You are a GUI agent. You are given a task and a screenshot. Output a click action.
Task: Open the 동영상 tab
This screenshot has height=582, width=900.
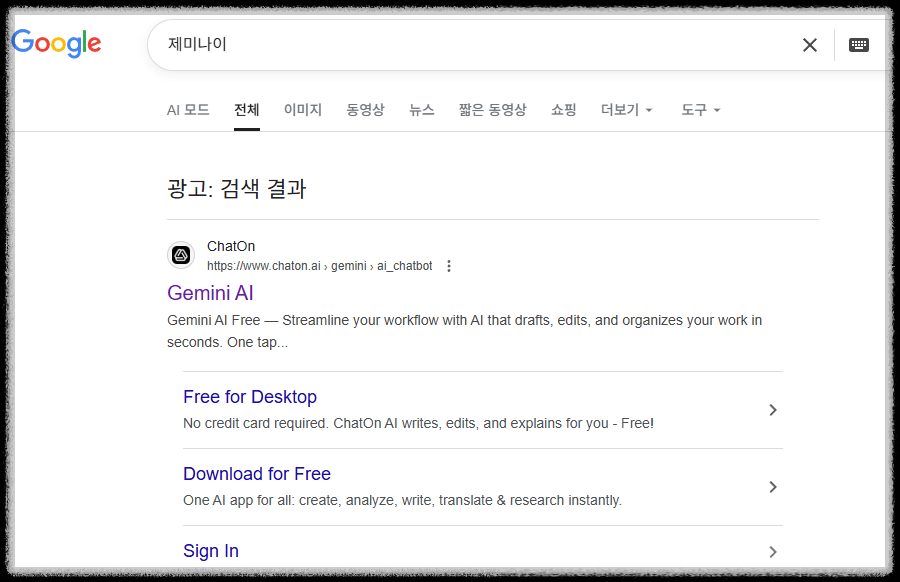366,110
